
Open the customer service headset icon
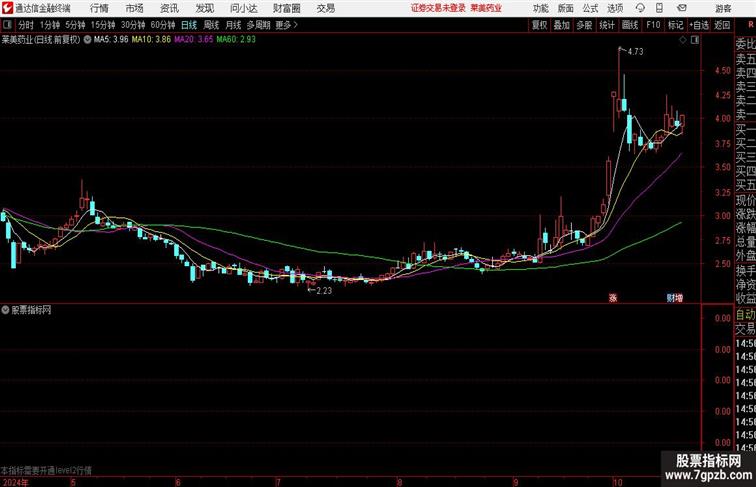(640, 8)
